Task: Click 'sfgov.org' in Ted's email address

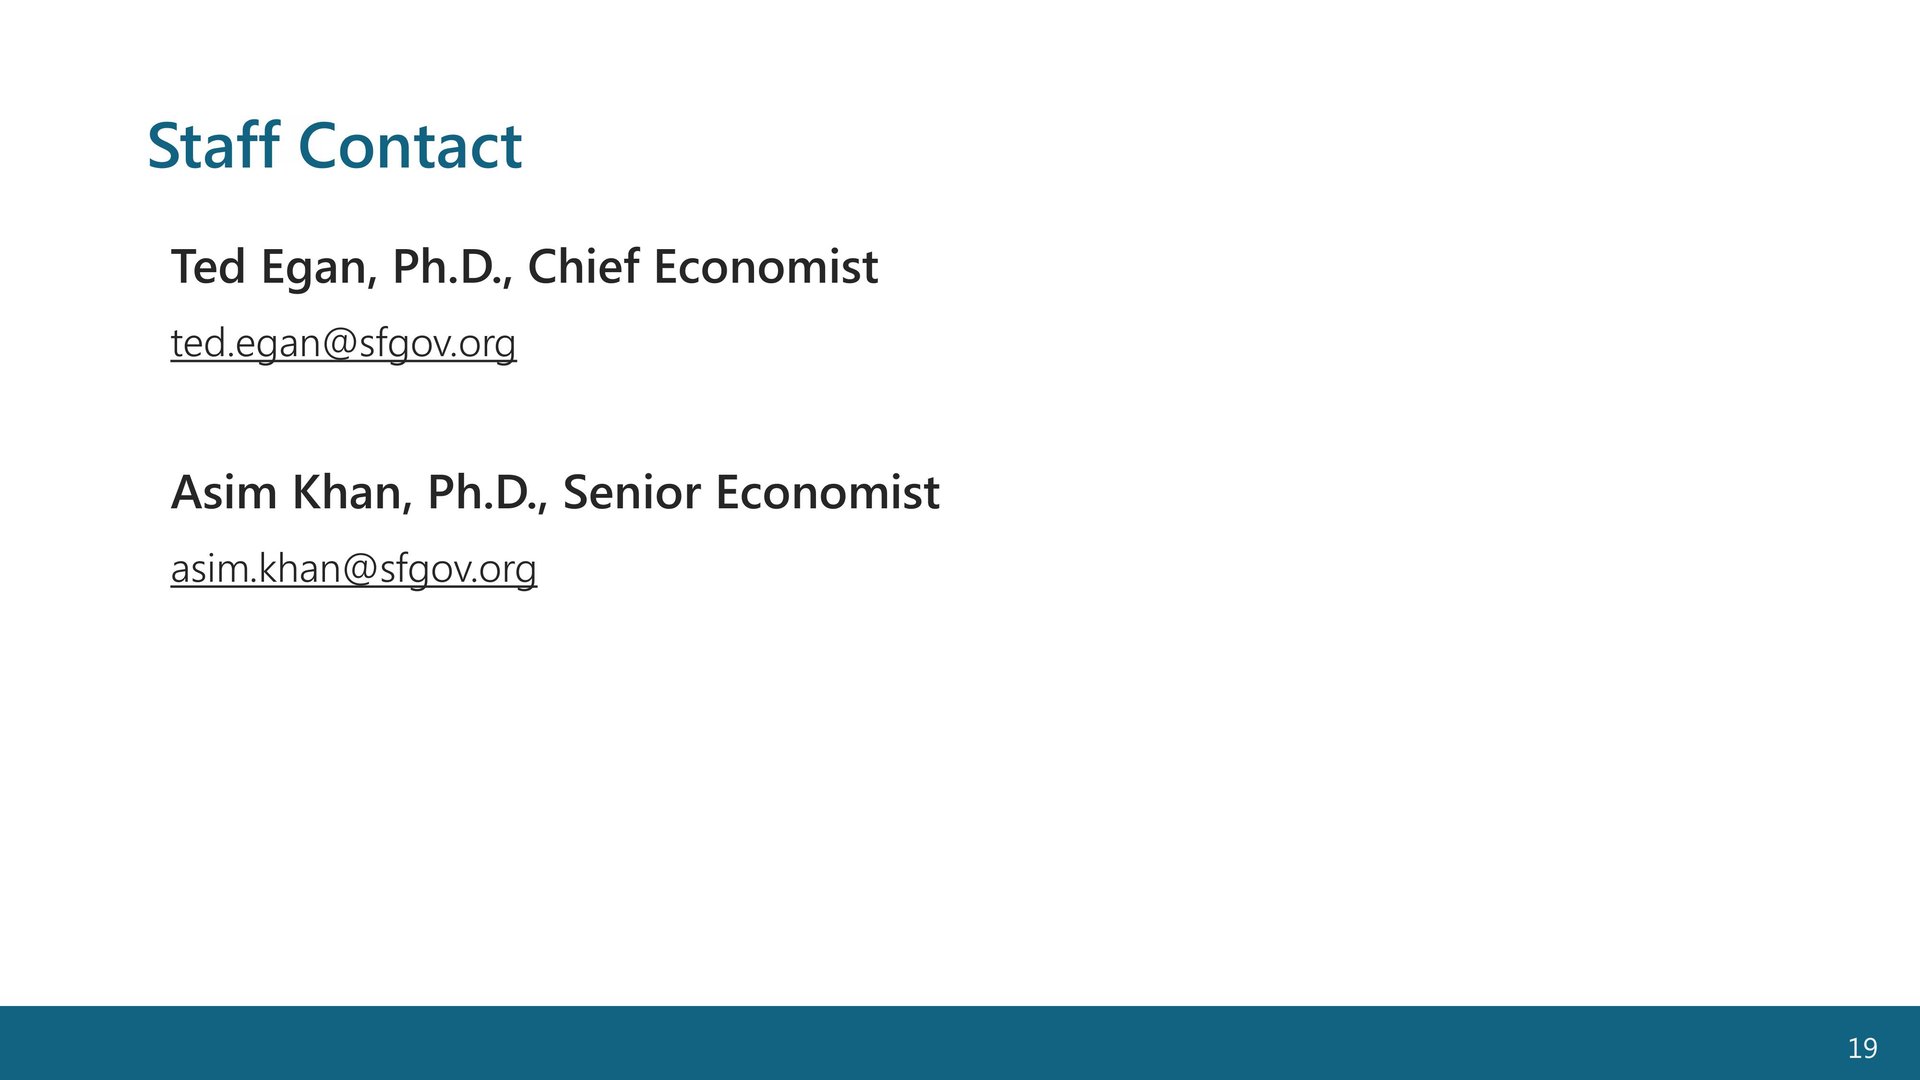Action: coord(438,344)
